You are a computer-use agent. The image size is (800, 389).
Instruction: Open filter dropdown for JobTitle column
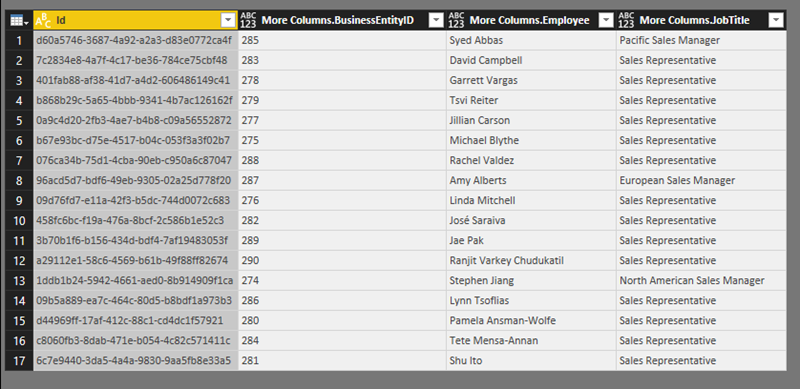(776, 20)
